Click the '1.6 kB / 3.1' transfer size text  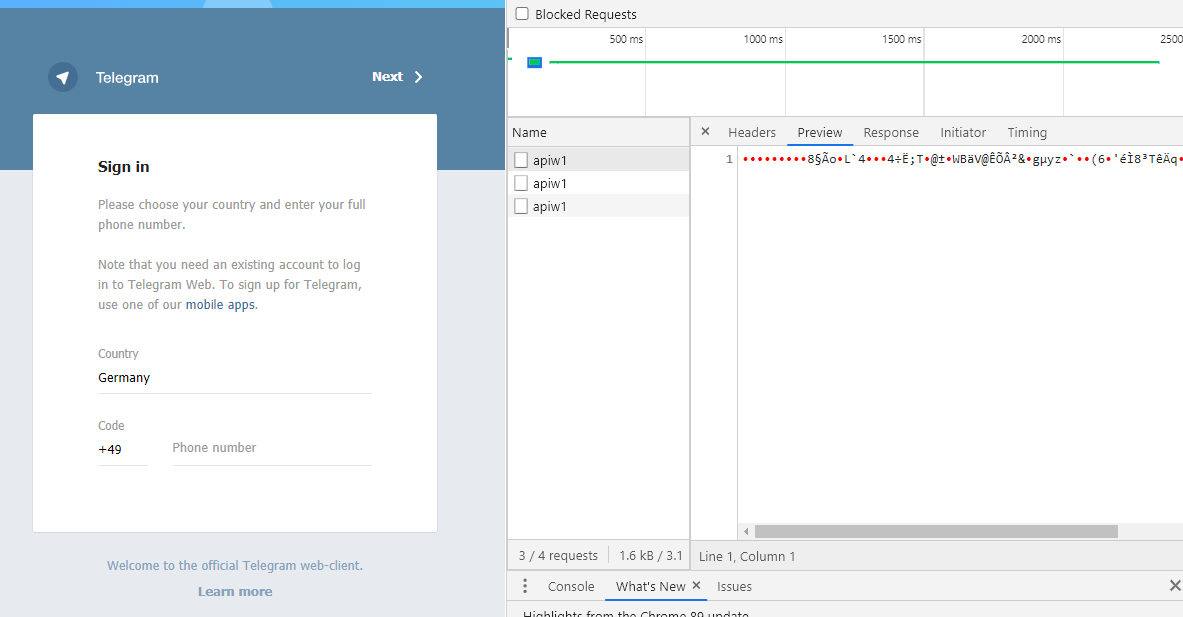(x=650, y=556)
